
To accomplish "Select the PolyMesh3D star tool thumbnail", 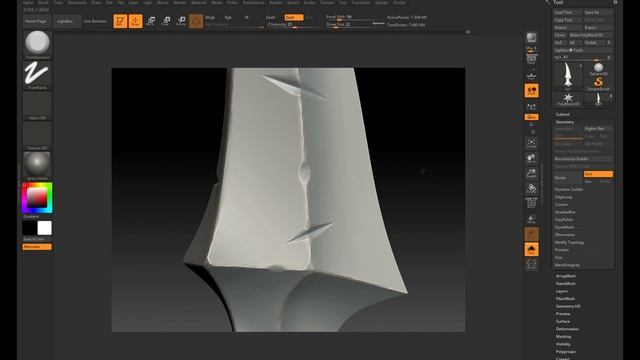I will 568,99.
